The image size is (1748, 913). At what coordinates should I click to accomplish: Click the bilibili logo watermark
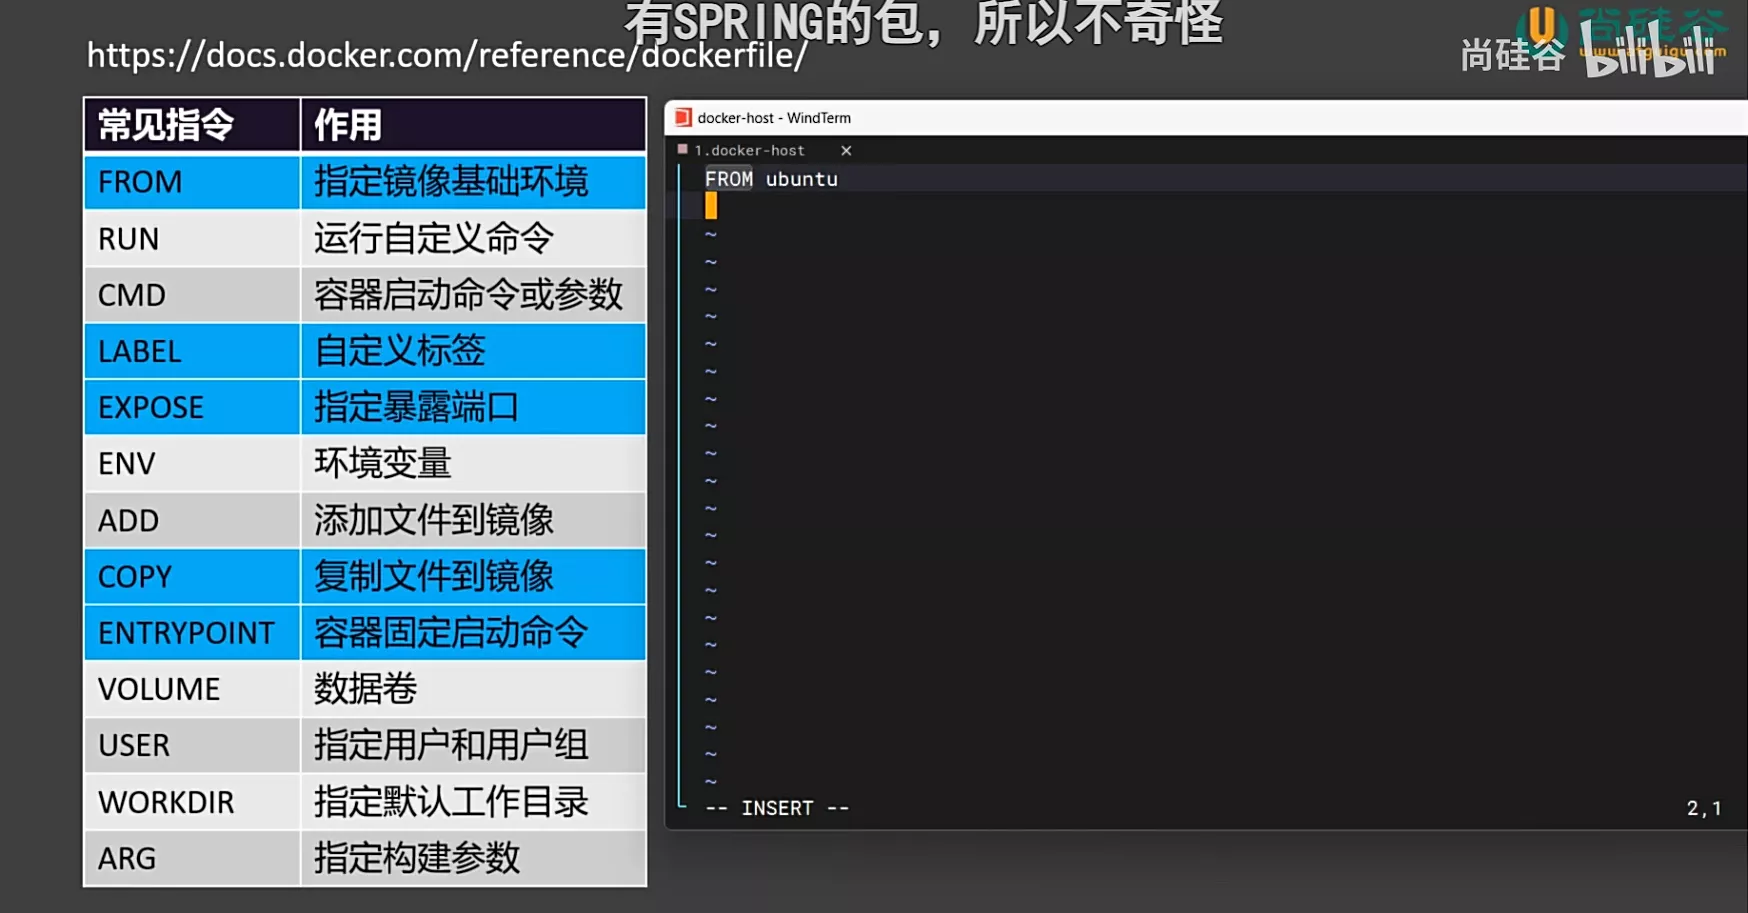tap(1650, 52)
